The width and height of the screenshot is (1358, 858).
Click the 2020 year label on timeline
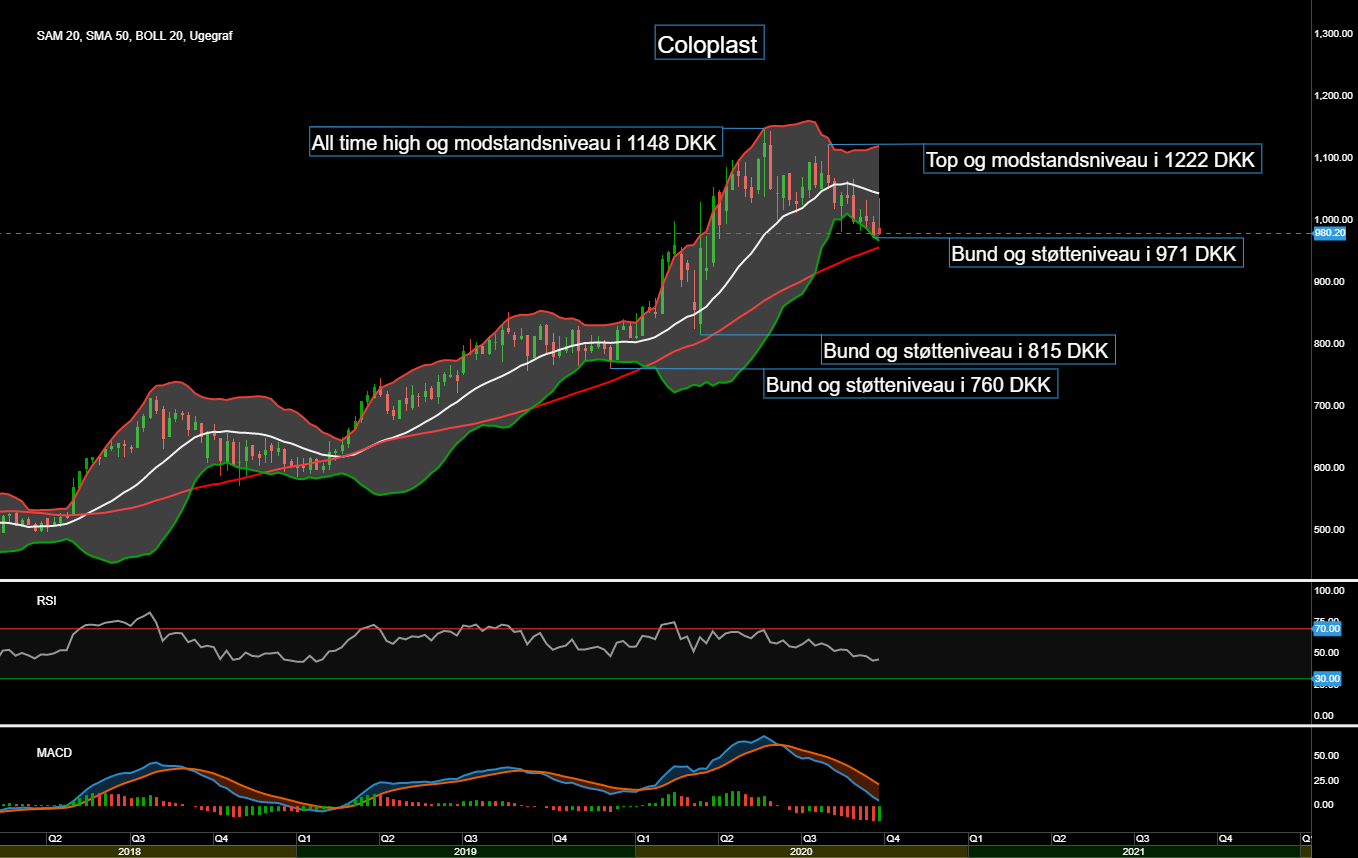click(x=800, y=852)
